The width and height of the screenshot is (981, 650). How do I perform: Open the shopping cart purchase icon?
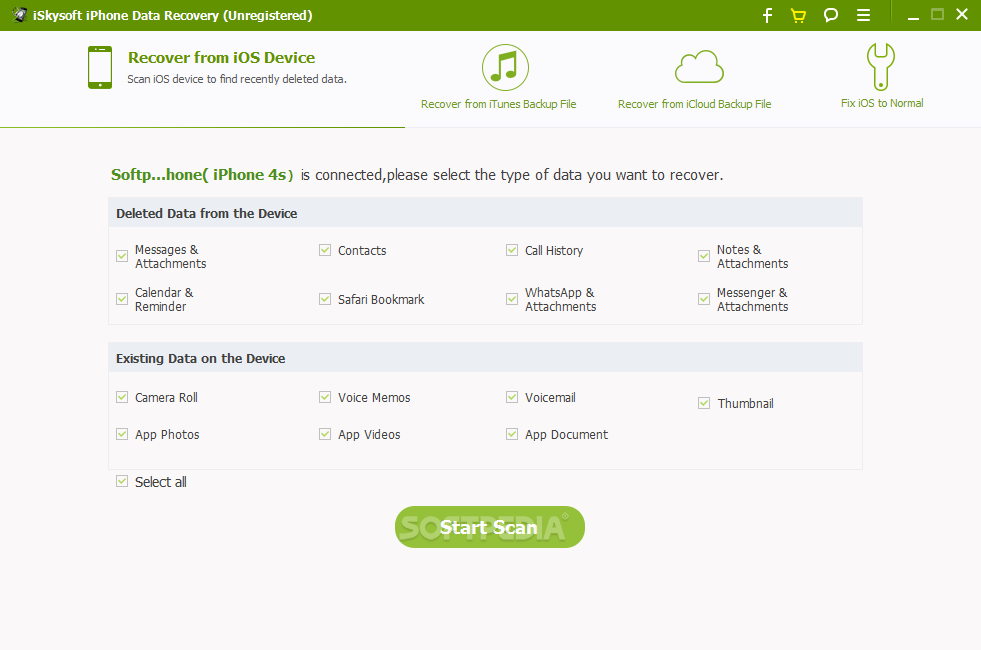pyautogui.click(x=798, y=15)
